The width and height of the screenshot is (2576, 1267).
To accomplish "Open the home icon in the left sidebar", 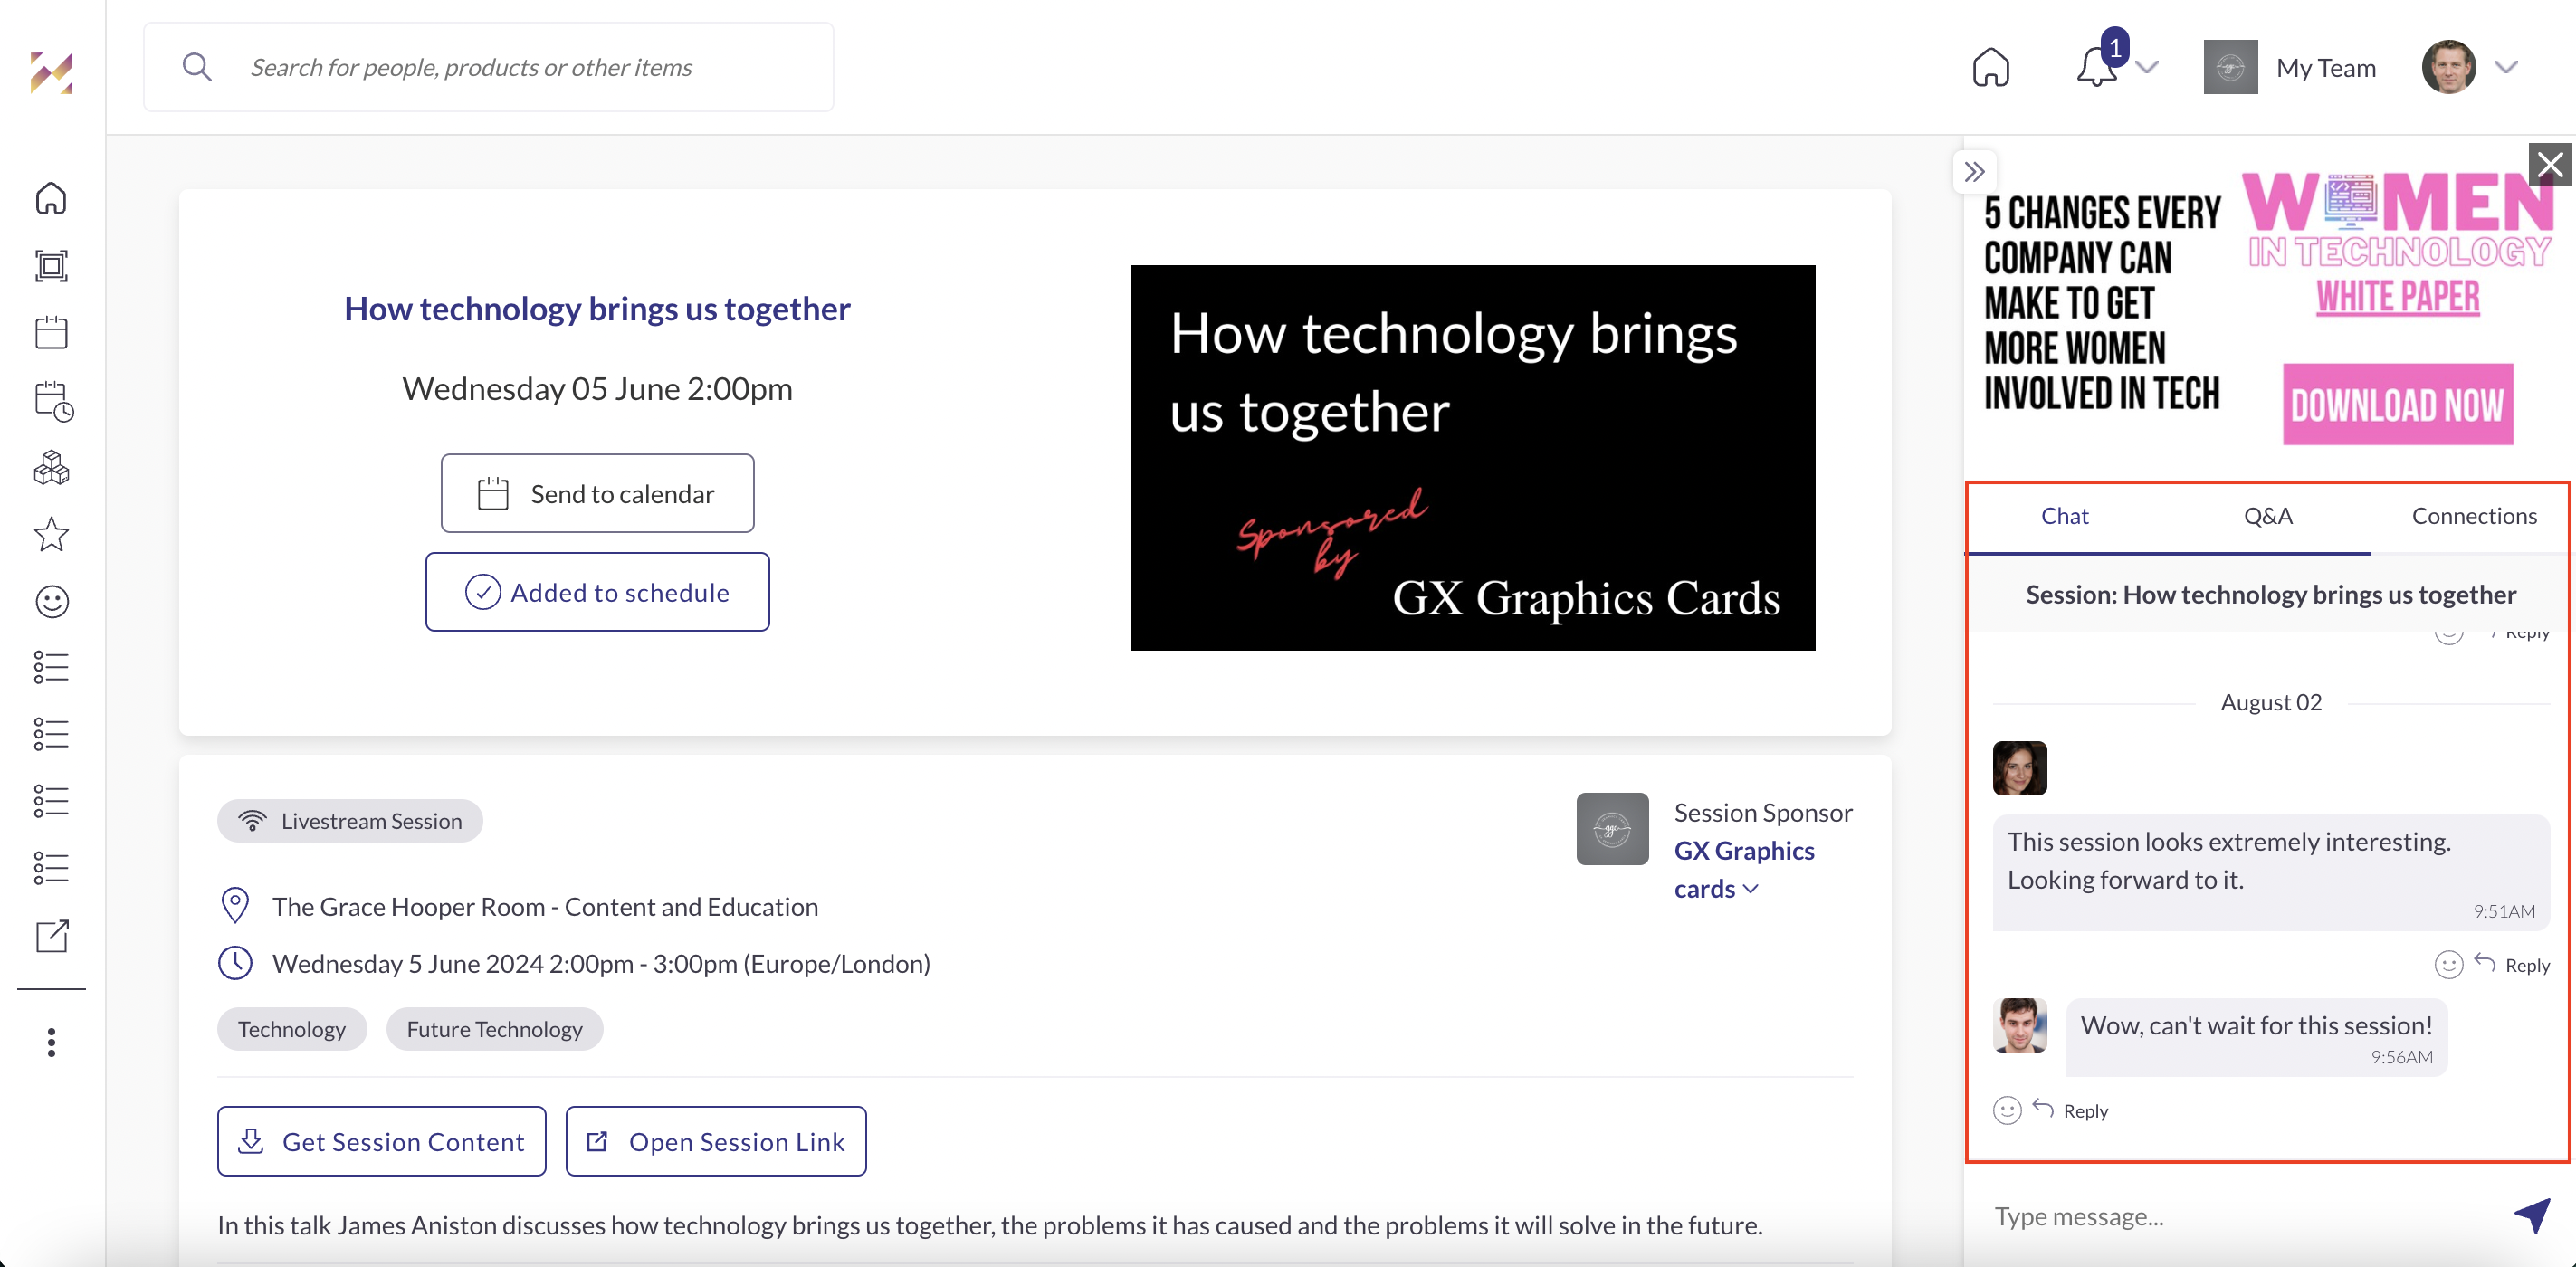I will point(51,199).
